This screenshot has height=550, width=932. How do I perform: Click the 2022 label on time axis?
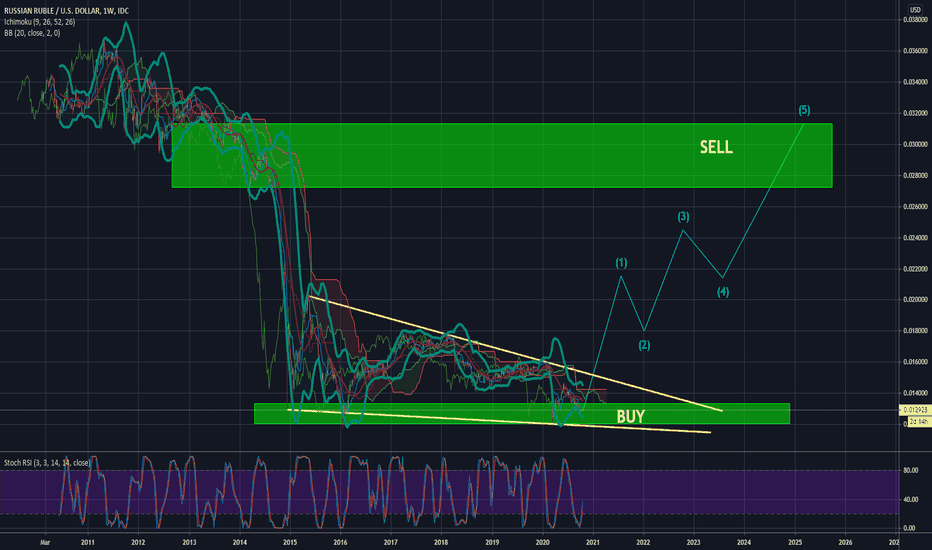[643, 542]
